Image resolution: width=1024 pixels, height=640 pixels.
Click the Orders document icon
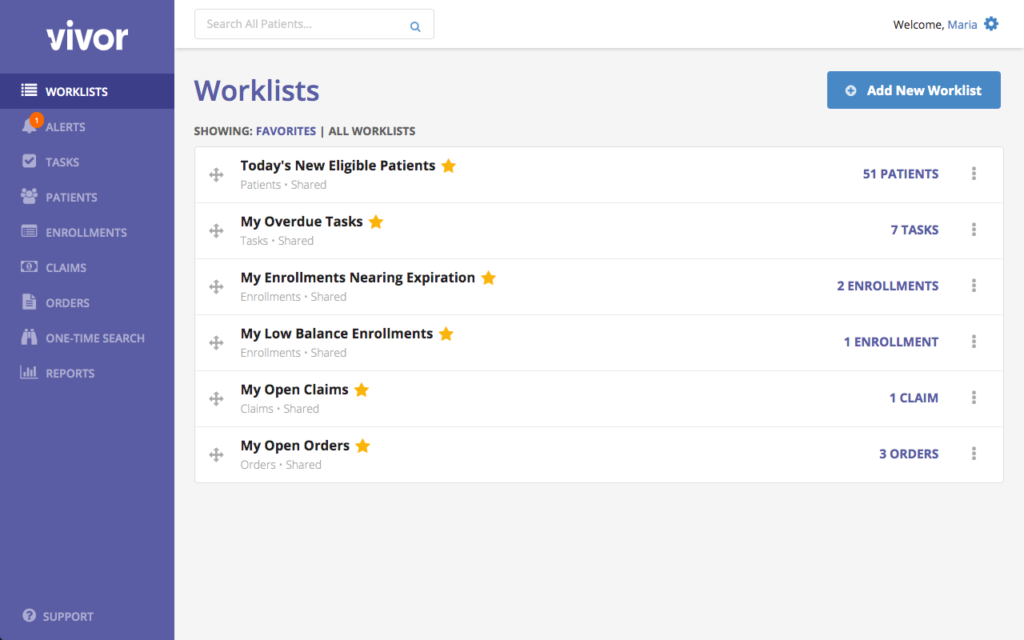[29, 301]
